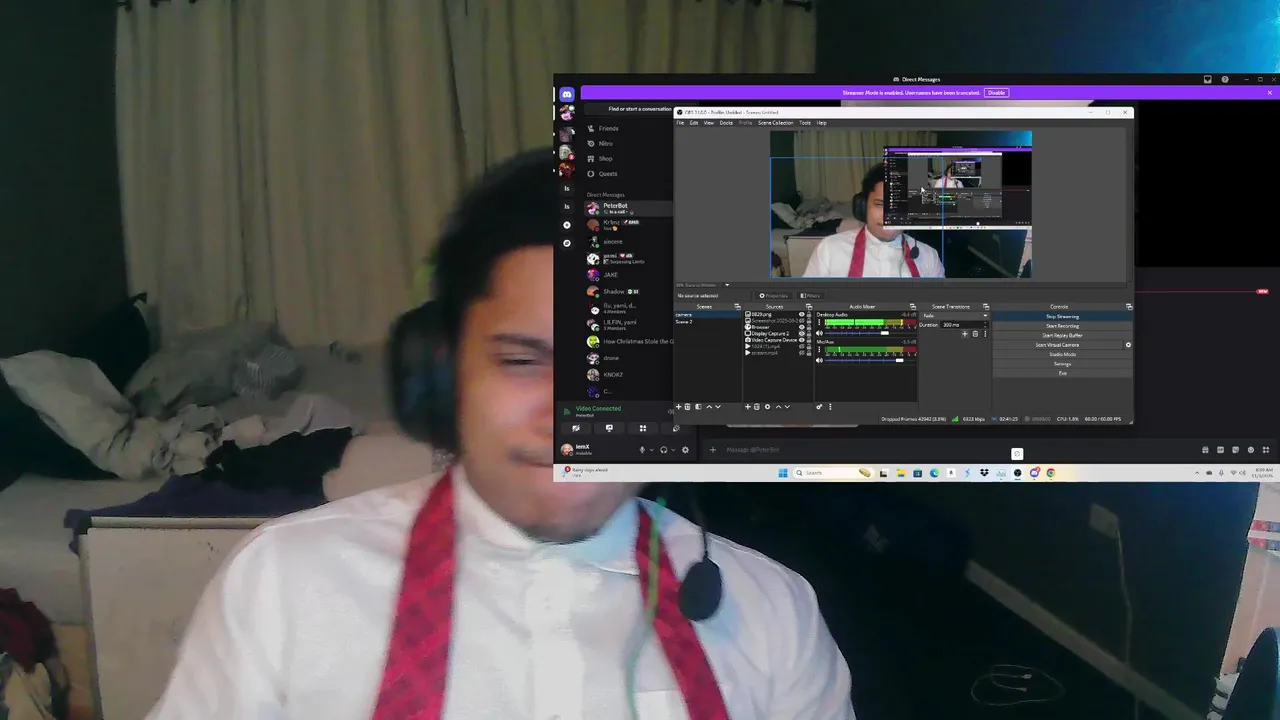This screenshot has width=1280, height=720.
Task: Open the OBS Scene Collection menu
Action: click(x=775, y=123)
